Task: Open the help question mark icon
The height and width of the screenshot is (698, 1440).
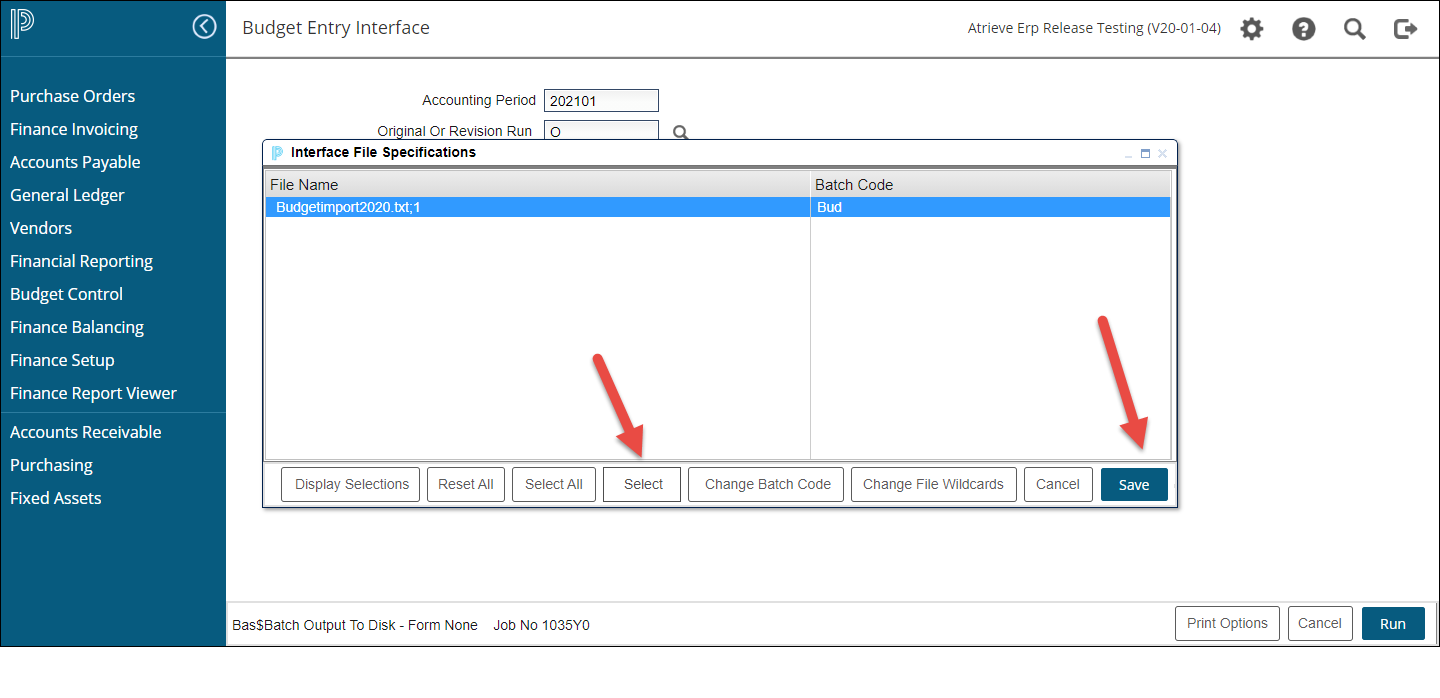Action: pyautogui.click(x=1303, y=29)
